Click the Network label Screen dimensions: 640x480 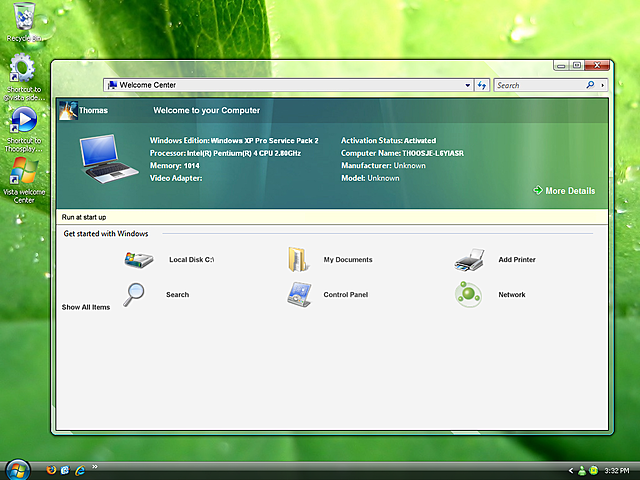tap(512, 295)
